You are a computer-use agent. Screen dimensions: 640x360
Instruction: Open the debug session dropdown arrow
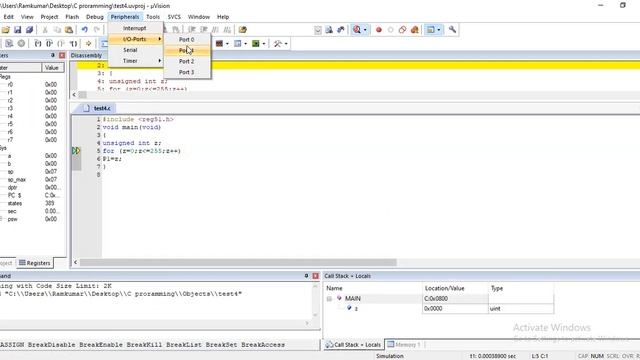[x=365, y=30]
